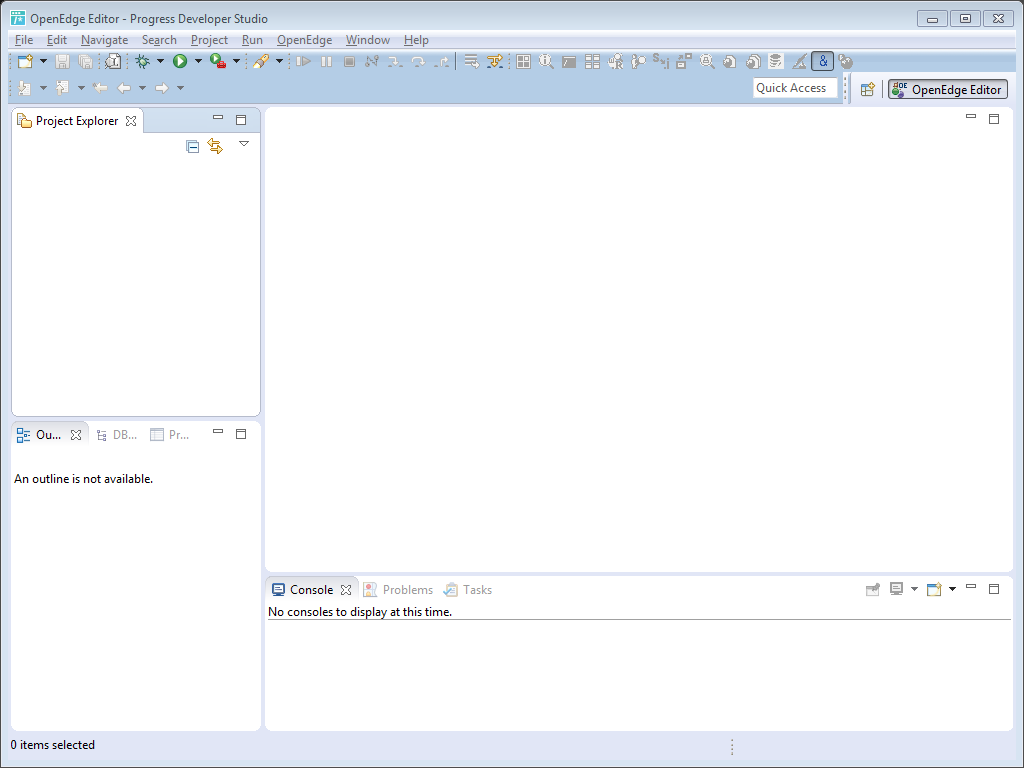Switch to the DB... tab
The height and width of the screenshot is (768, 1024).
[x=116, y=435]
